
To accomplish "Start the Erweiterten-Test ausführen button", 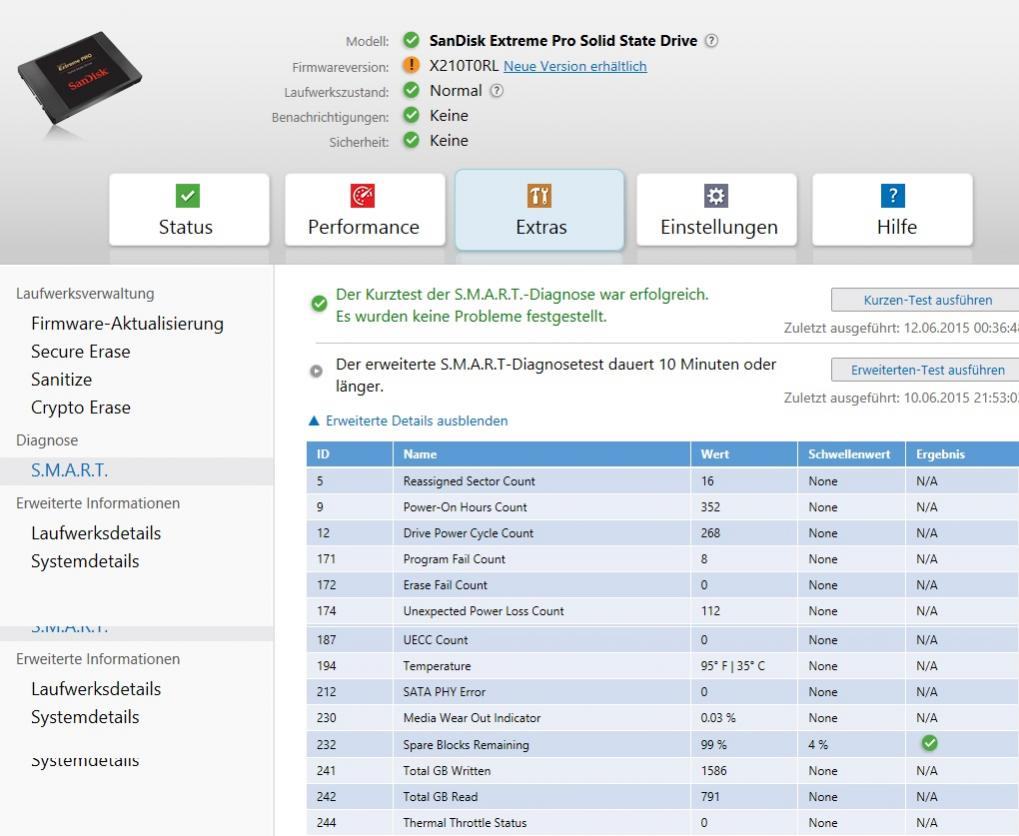I will point(927,370).
